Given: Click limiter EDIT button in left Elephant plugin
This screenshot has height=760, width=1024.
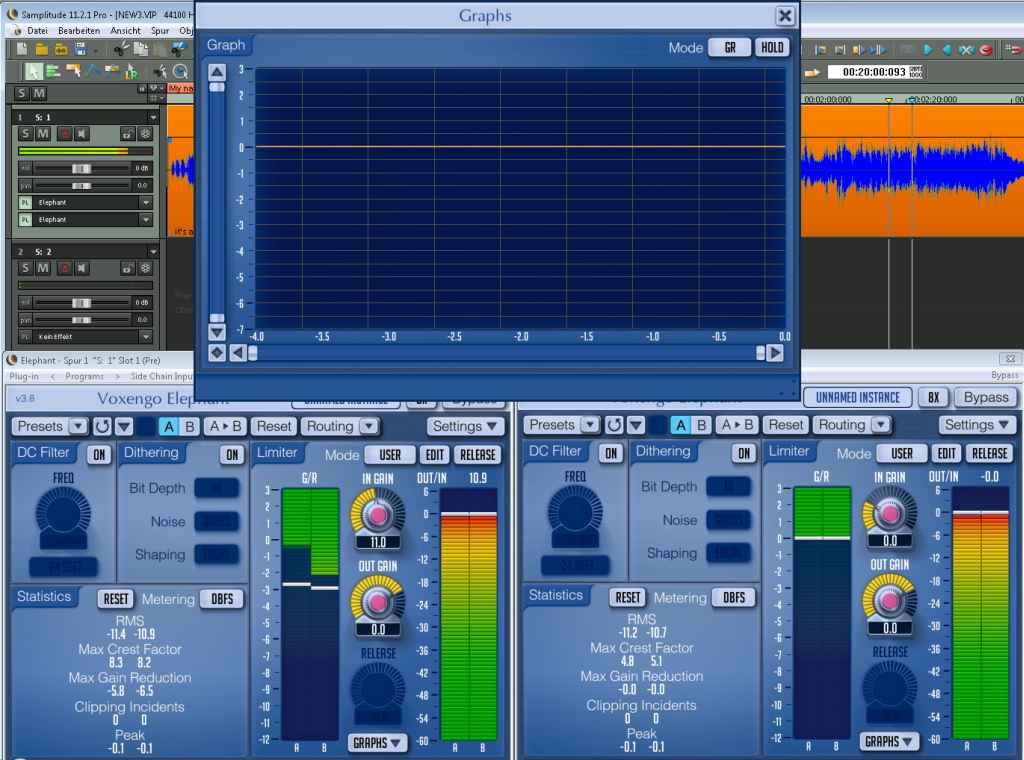Looking at the screenshot, I should pos(434,454).
